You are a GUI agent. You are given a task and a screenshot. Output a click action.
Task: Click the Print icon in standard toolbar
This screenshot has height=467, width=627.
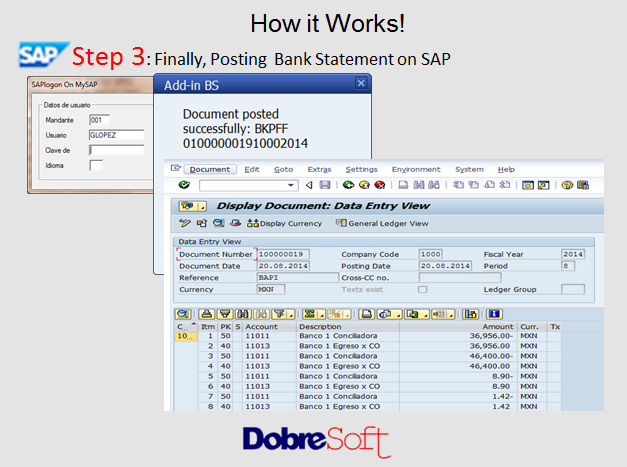[x=403, y=185]
